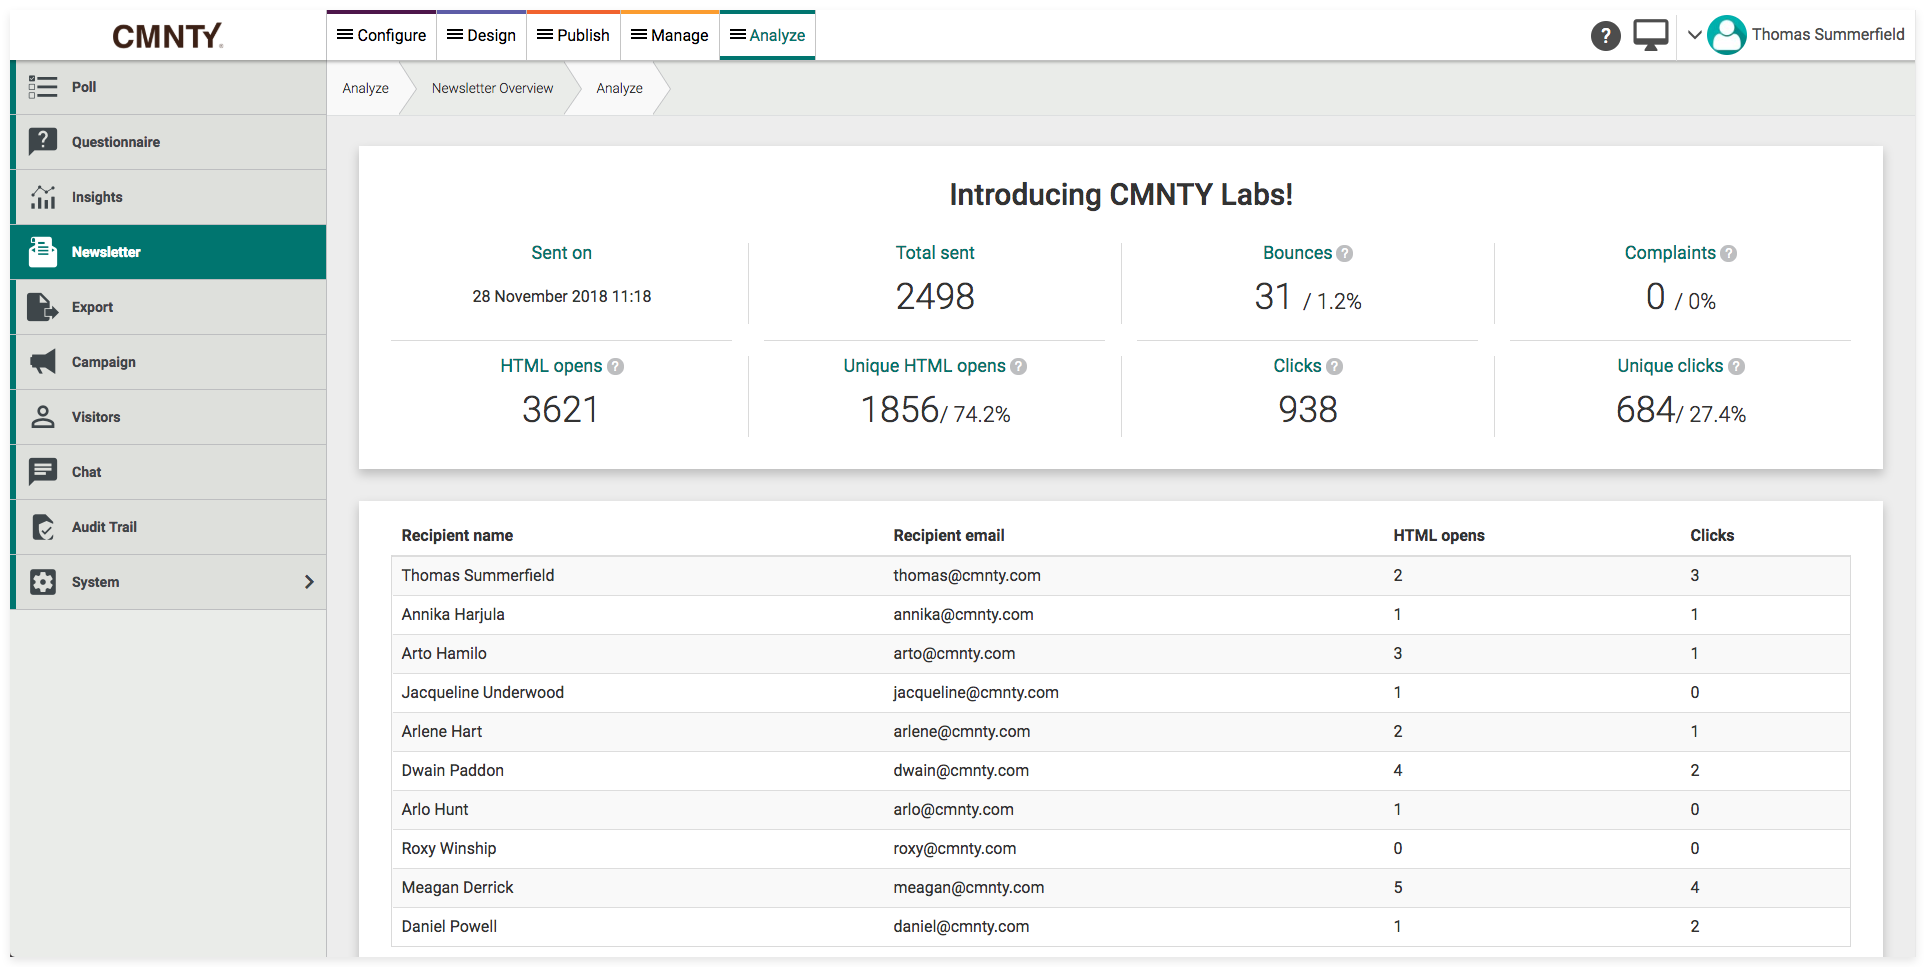Open the user account dropdown arrow
The height and width of the screenshot is (967, 1926).
coord(1694,35)
